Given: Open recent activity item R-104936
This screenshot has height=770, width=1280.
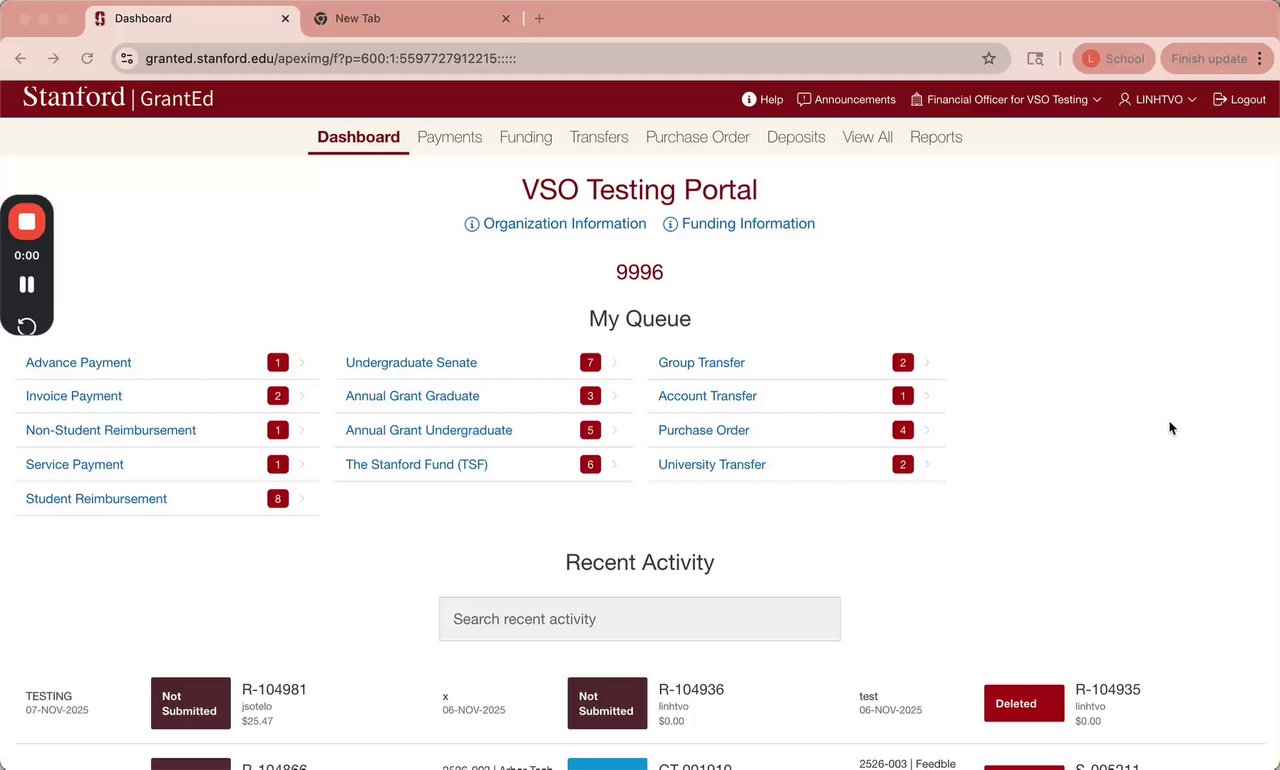Looking at the screenshot, I should click(x=691, y=689).
